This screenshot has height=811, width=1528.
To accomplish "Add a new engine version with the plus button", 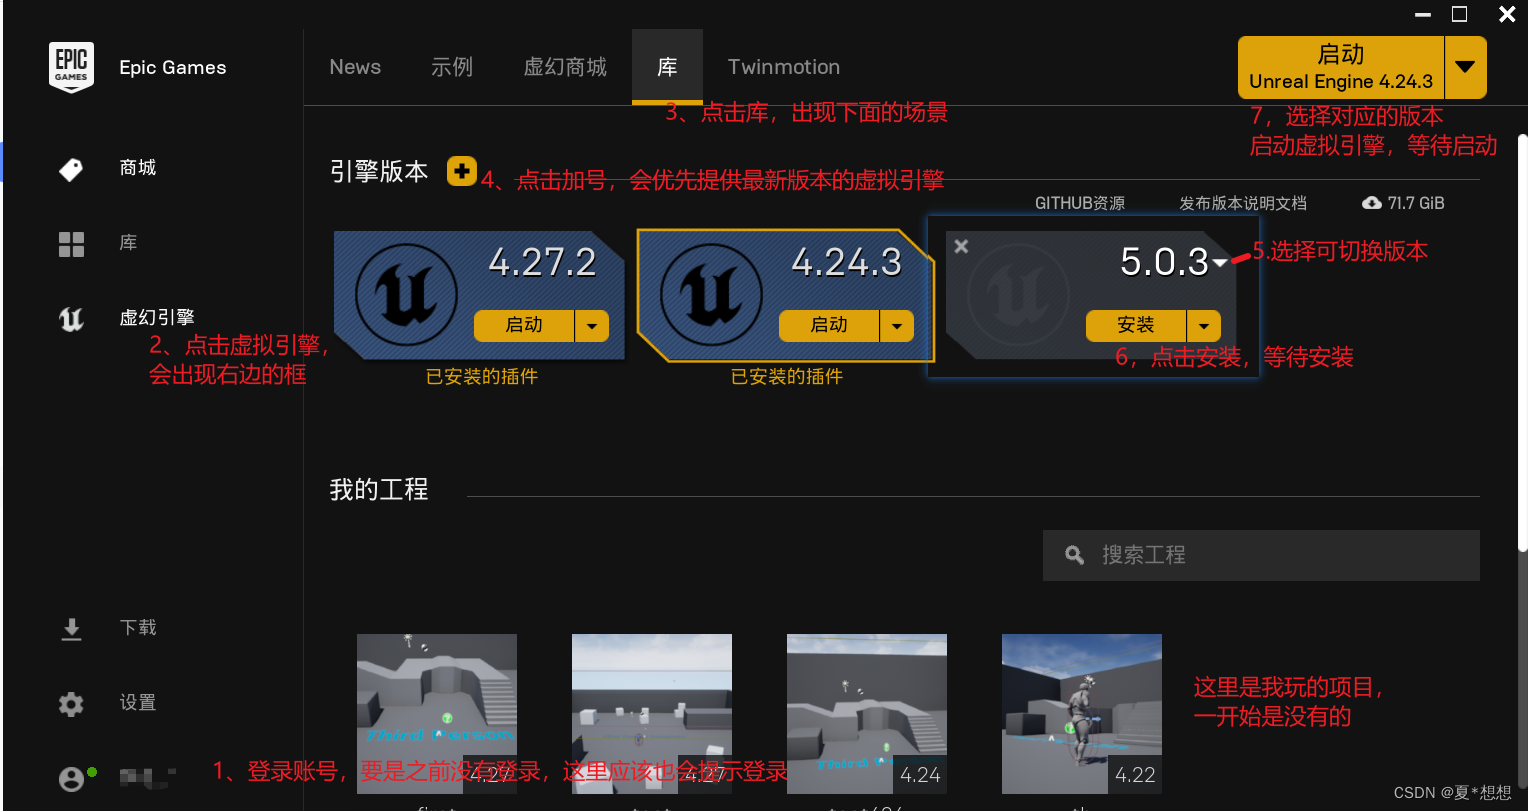I will click(x=461, y=171).
